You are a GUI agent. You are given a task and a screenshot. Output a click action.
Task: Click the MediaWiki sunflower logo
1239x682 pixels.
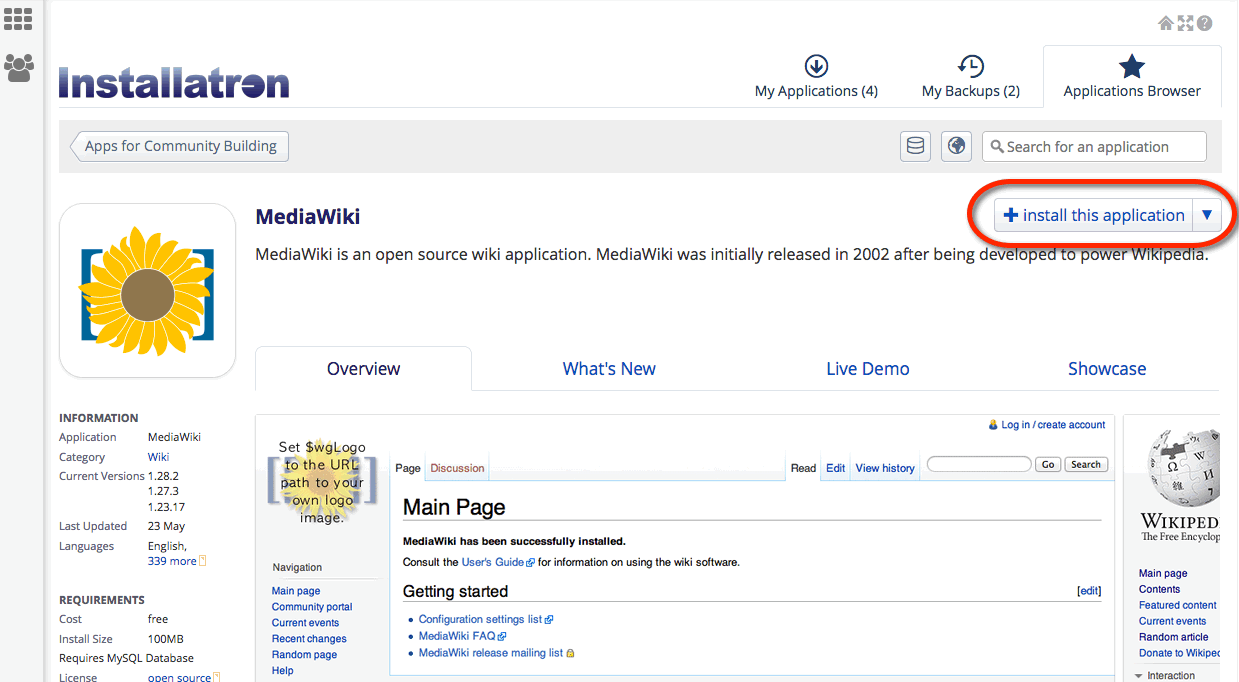click(x=147, y=290)
